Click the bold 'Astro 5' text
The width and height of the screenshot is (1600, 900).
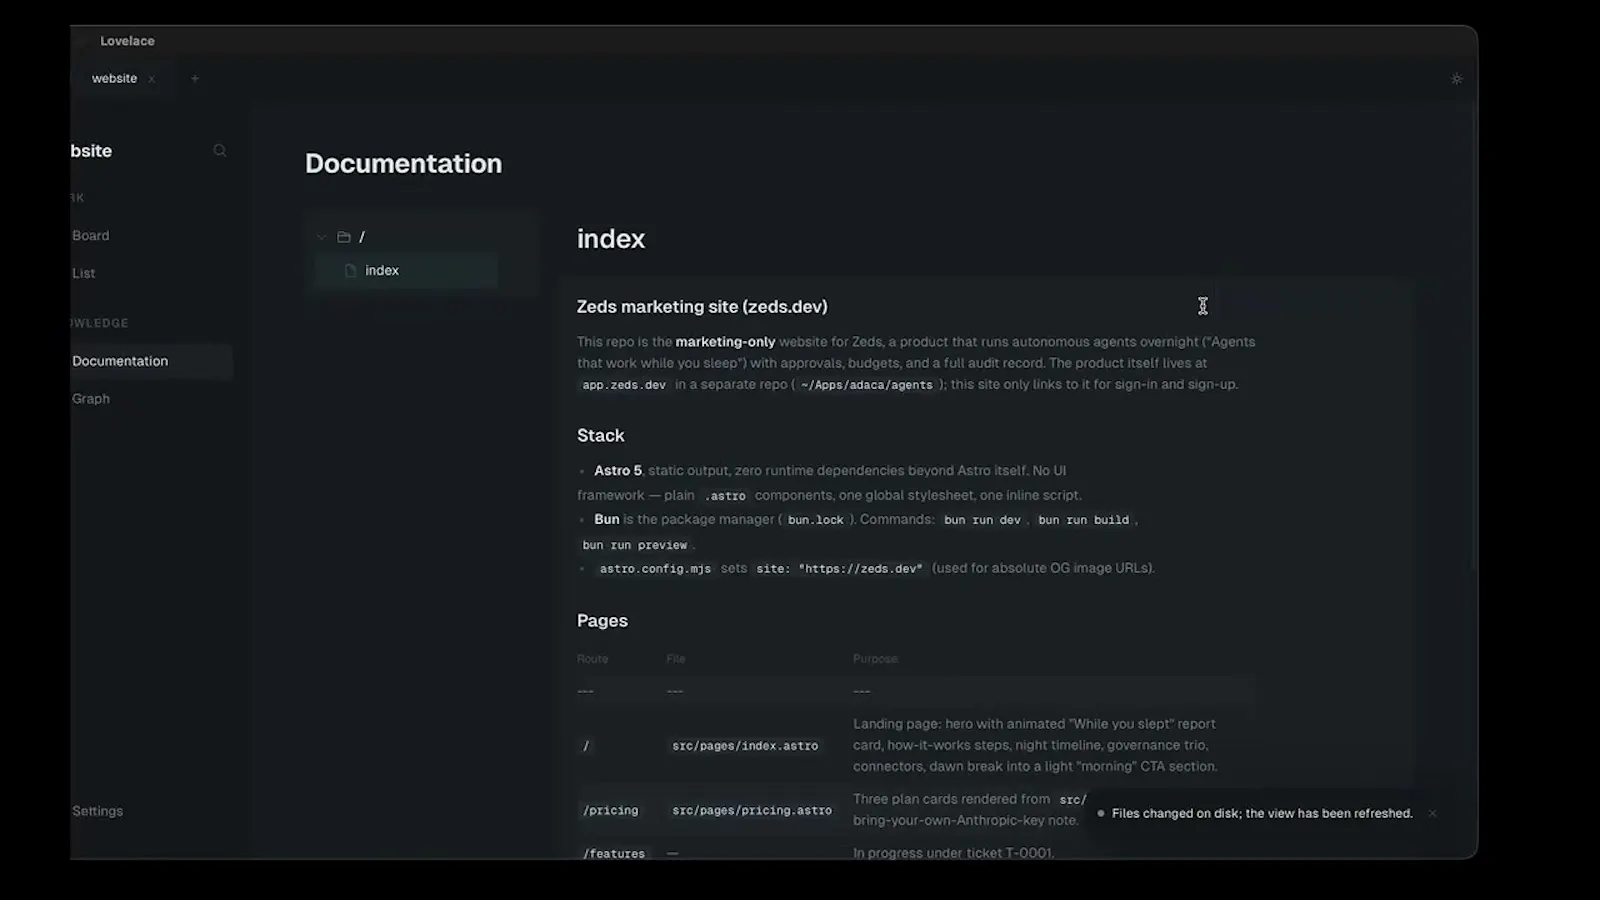pos(618,471)
